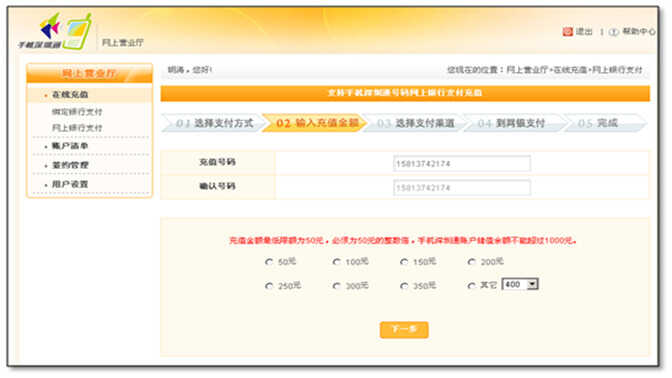Click the orange bank payment title banner
This screenshot has height=378, width=672.
pyautogui.click(x=405, y=93)
